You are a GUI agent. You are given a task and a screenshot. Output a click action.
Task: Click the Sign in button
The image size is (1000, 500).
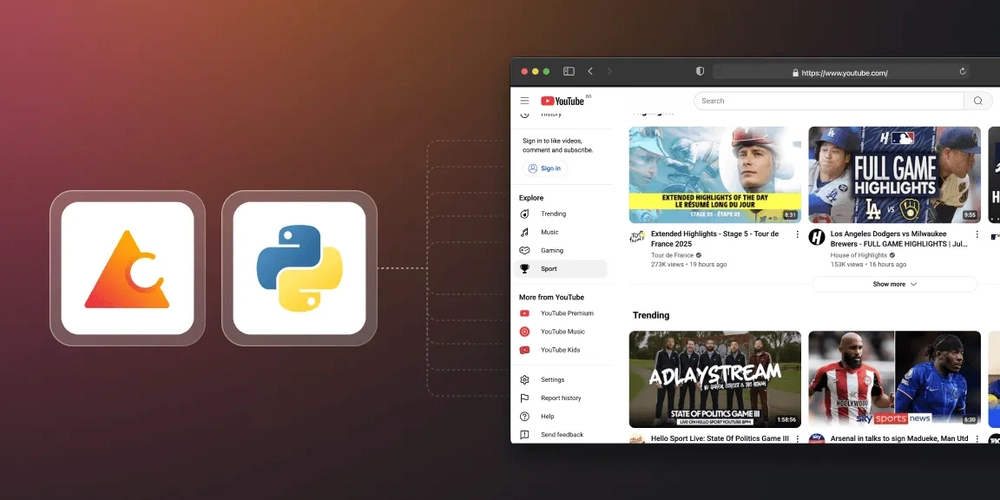tap(544, 169)
